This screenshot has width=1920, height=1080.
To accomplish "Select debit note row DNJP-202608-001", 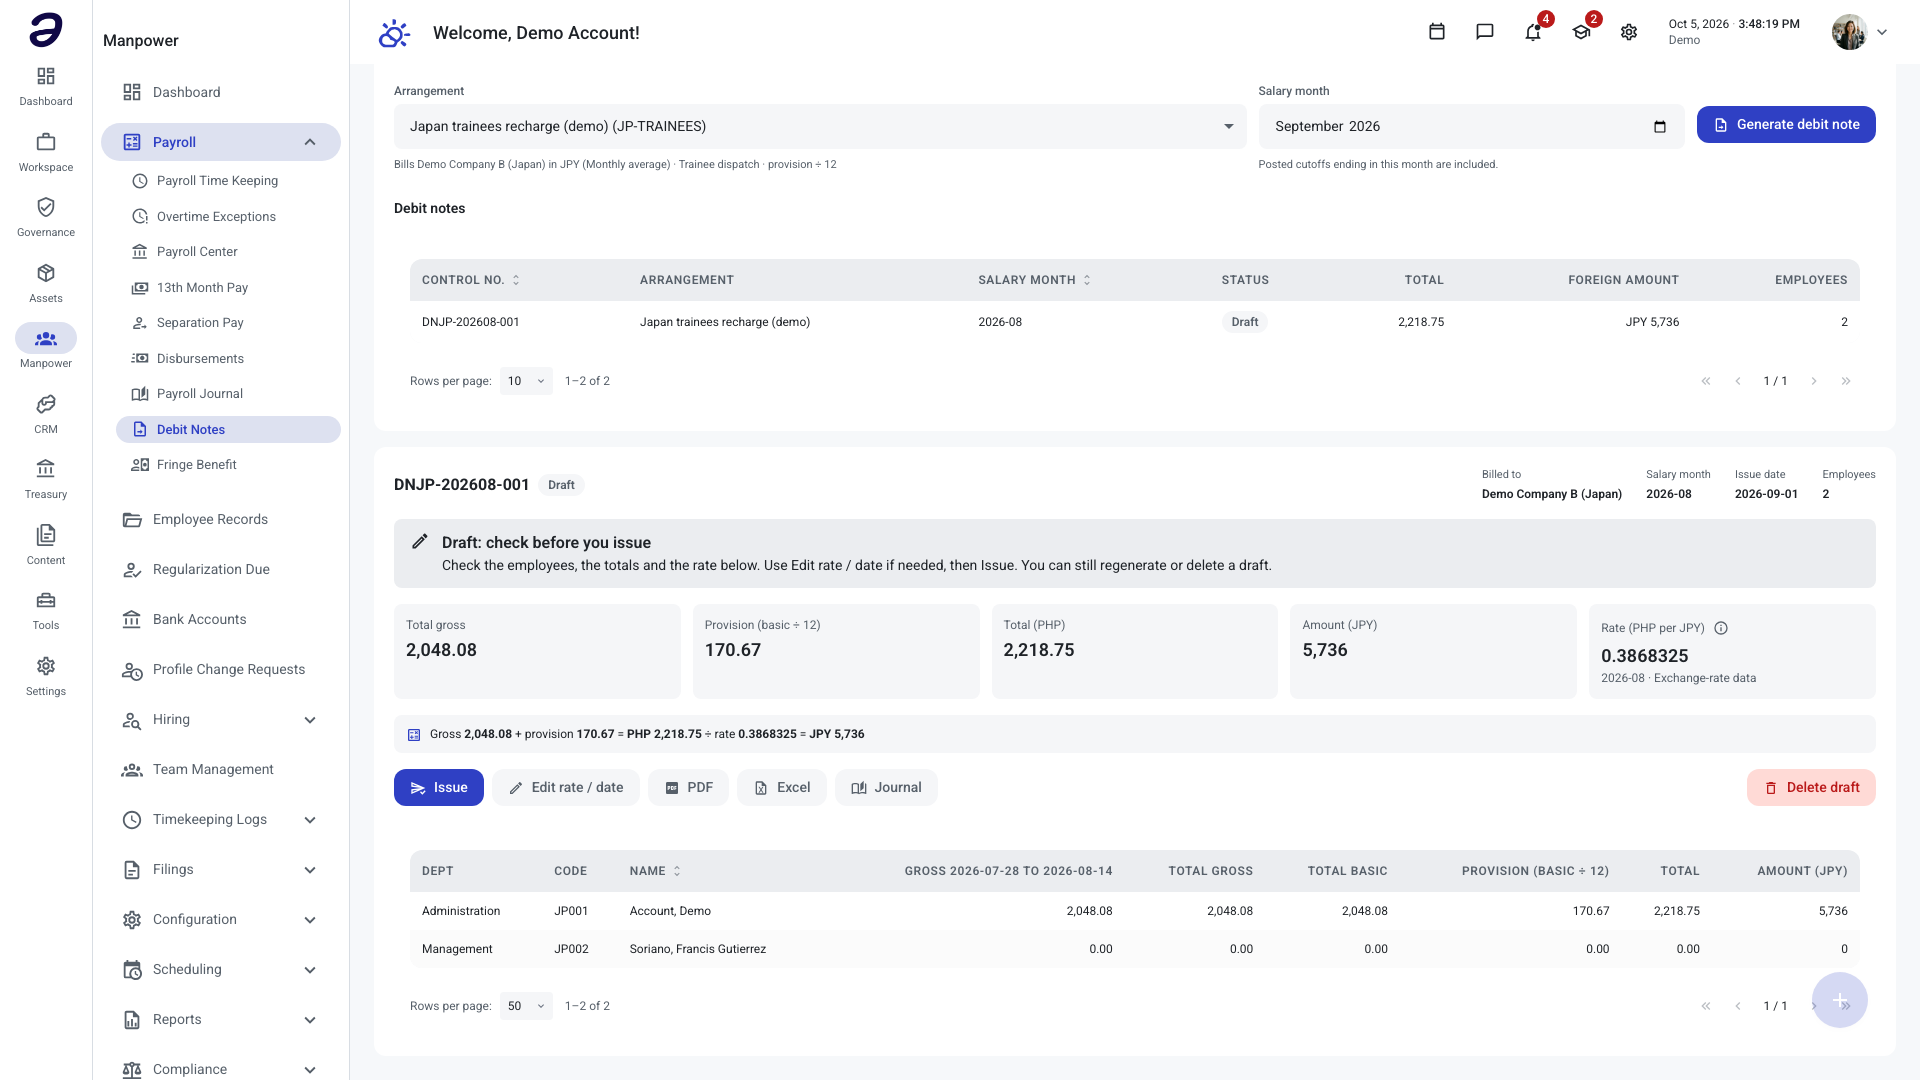I will tap(1135, 322).
